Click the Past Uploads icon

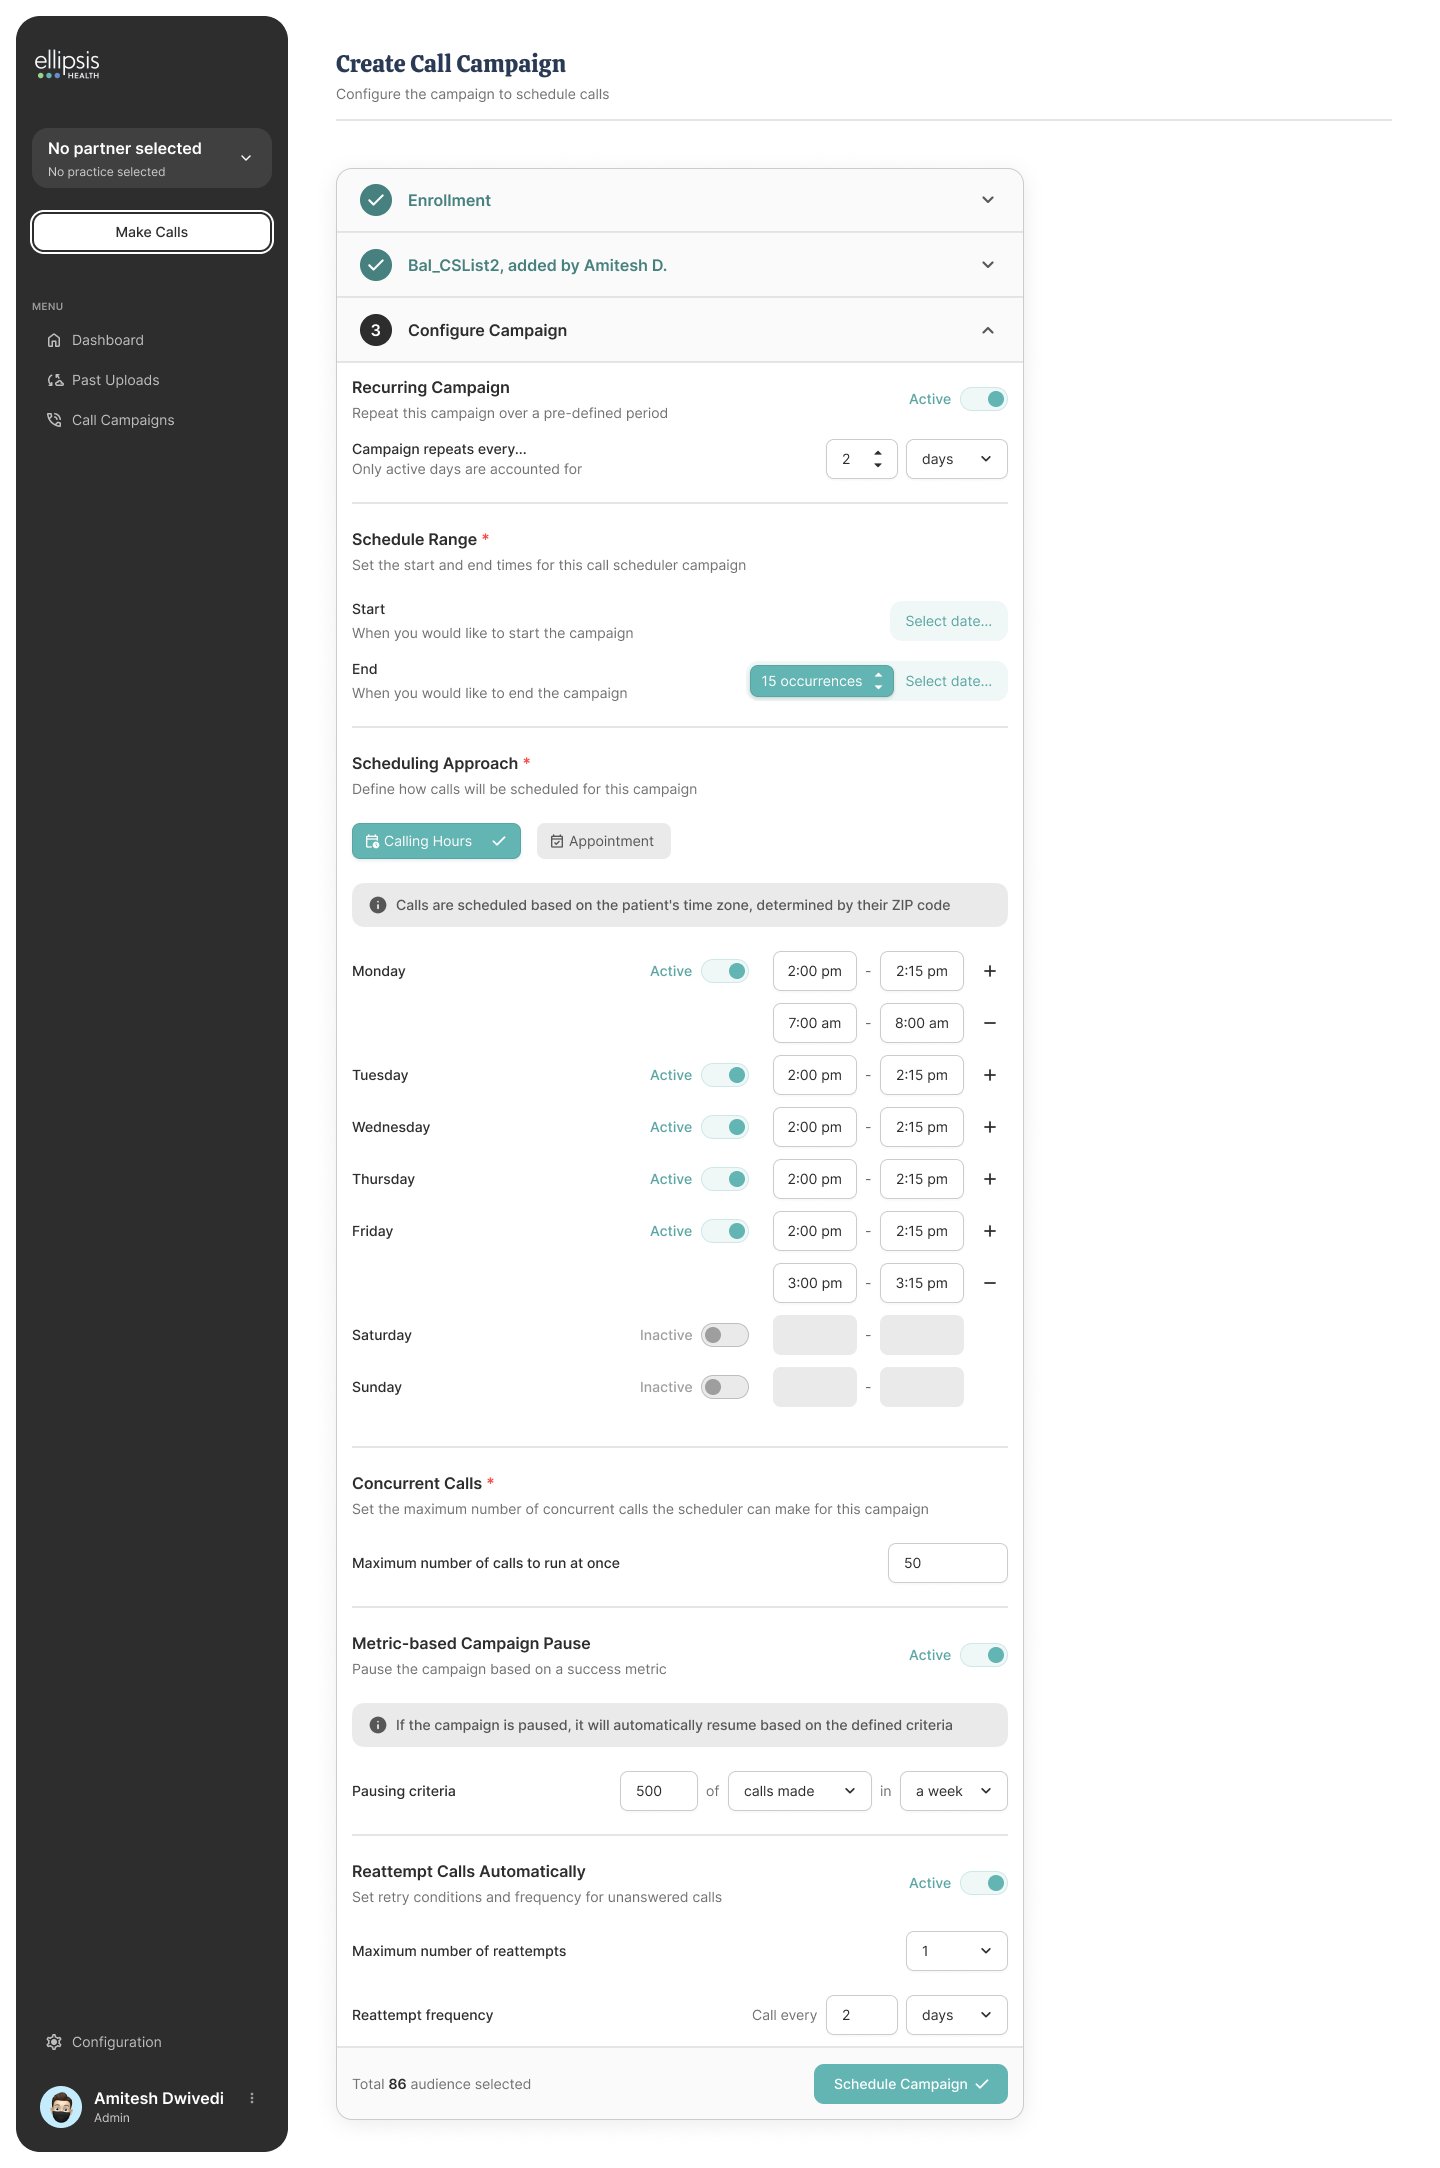pos(54,380)
